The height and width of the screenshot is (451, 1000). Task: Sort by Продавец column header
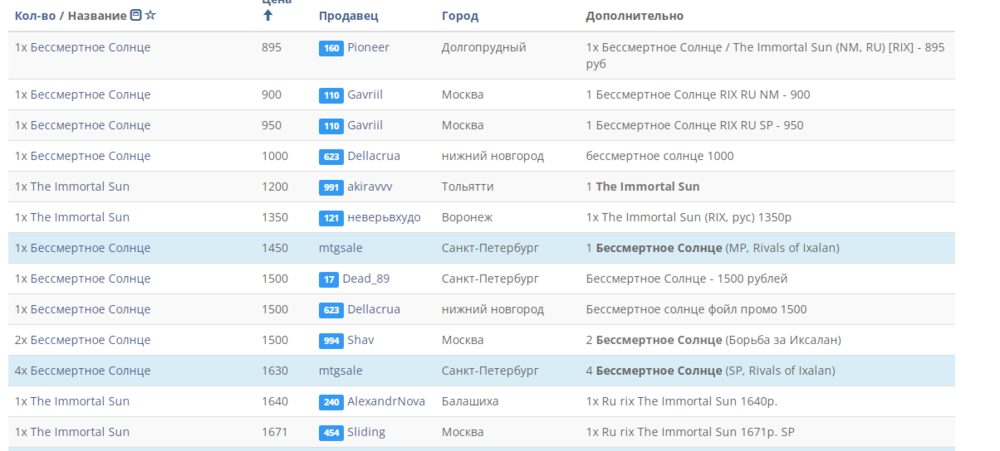[x=348, y=16]
